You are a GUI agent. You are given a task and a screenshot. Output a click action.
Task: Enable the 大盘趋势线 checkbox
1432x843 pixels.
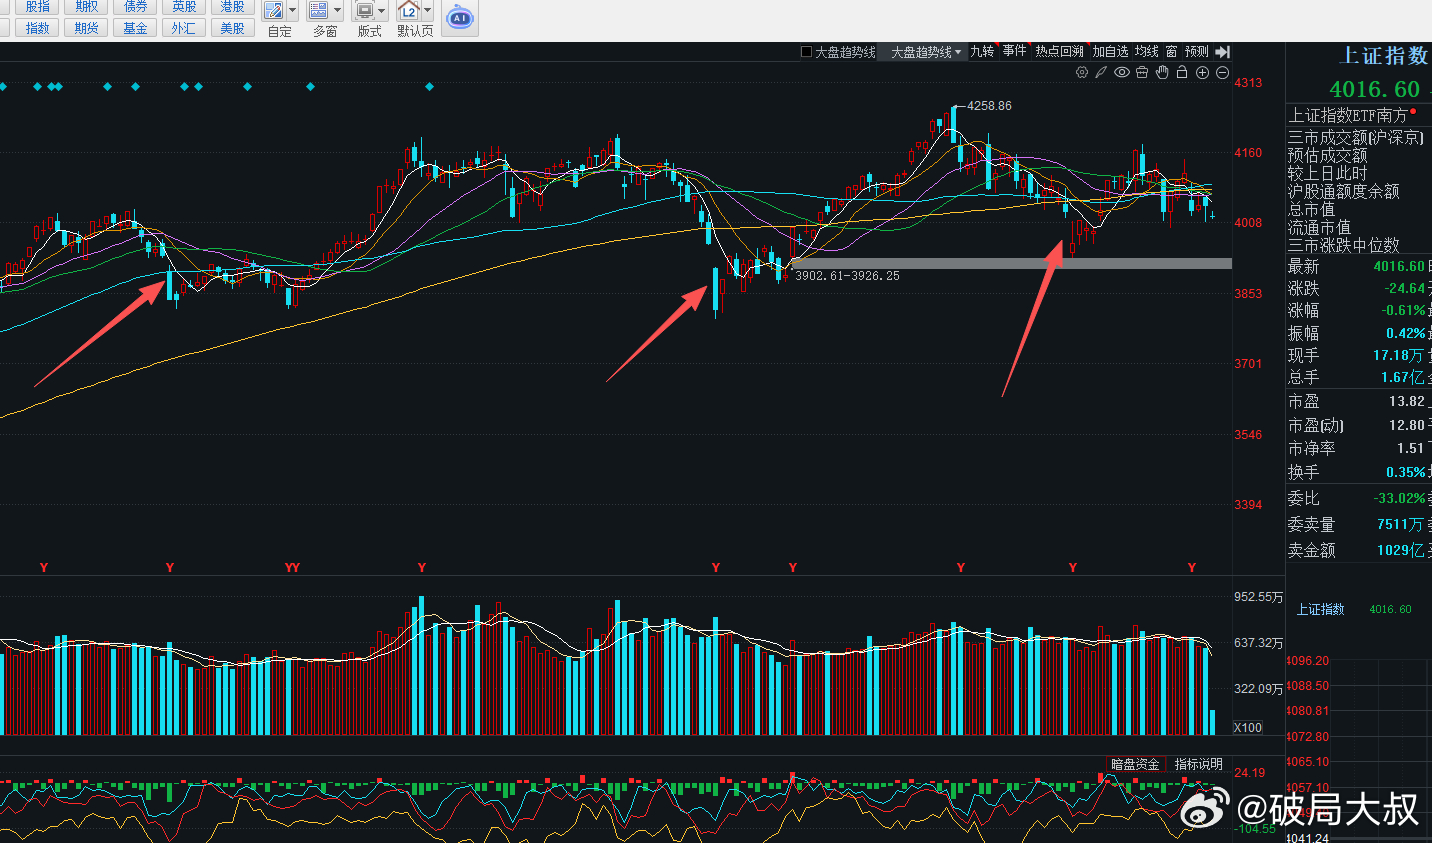807,52
